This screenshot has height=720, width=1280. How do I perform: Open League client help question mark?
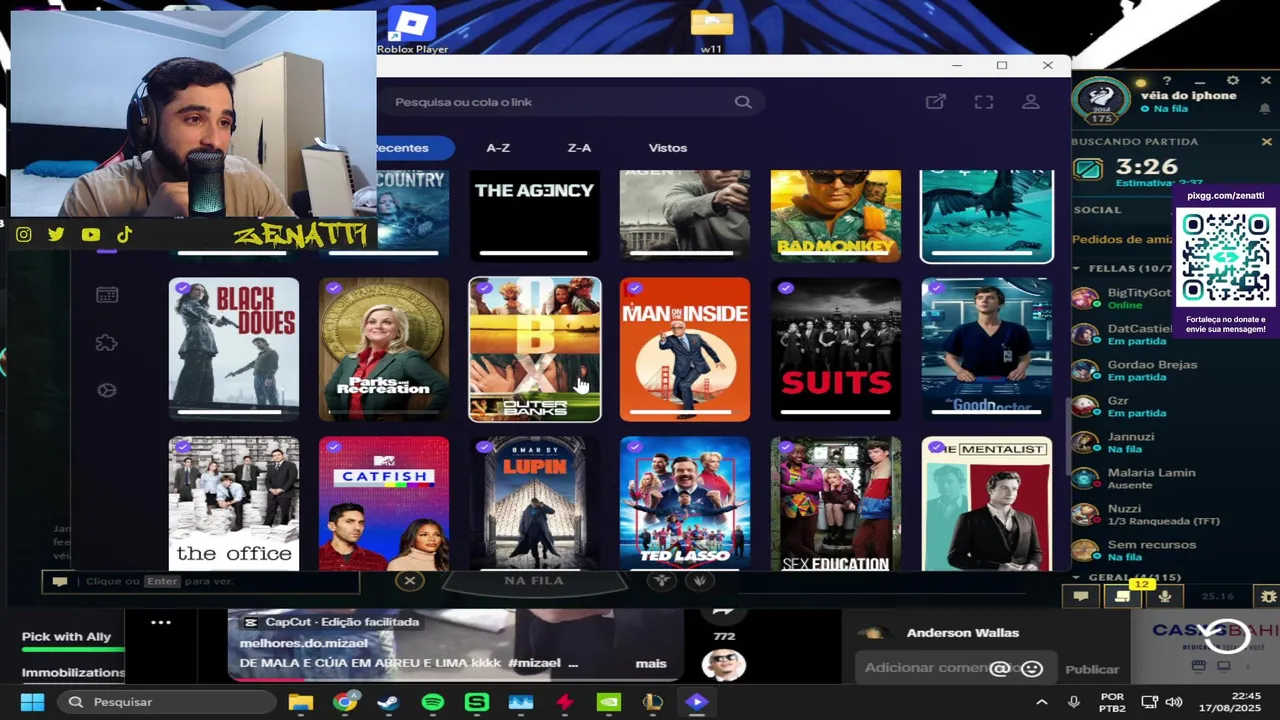click(x=1166, y=81)
